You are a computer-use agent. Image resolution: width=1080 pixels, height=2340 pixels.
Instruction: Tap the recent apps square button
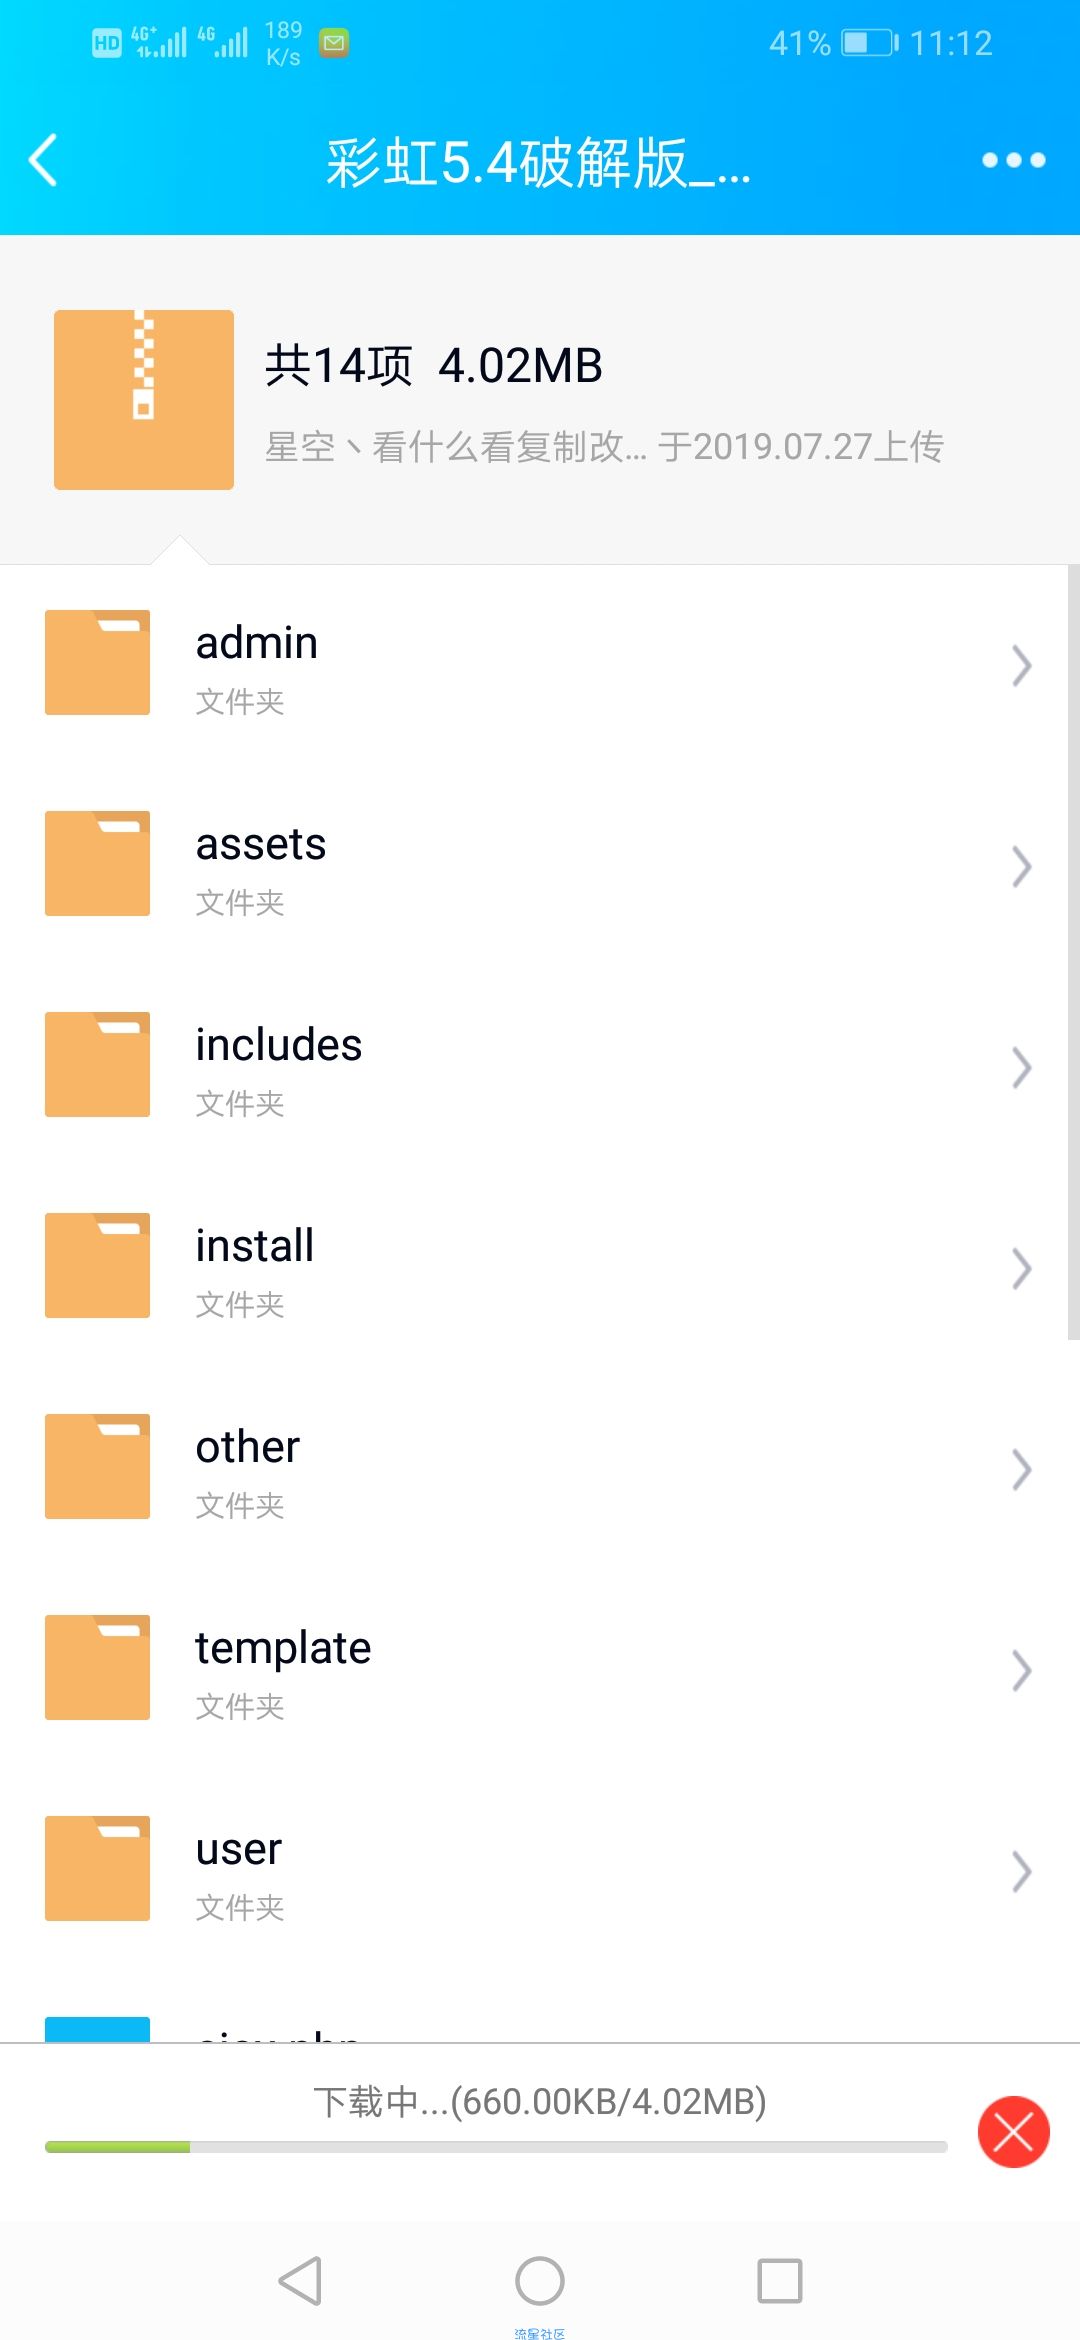coord(780,2281)
